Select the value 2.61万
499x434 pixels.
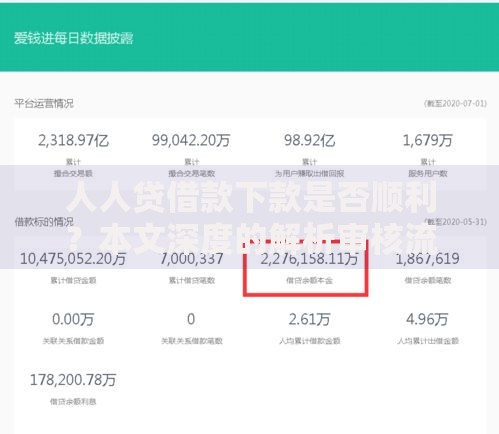(x=310, y=319)
